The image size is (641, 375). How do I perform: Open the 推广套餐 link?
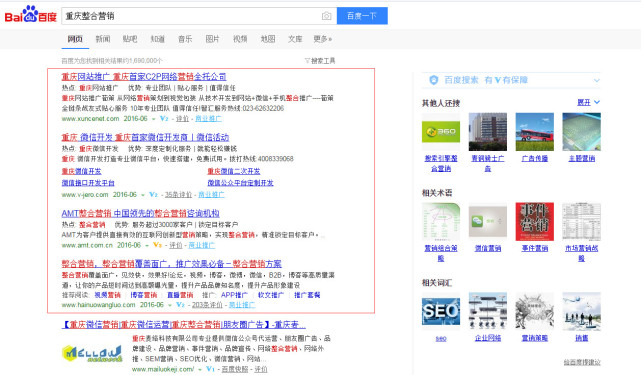[307, 295]
